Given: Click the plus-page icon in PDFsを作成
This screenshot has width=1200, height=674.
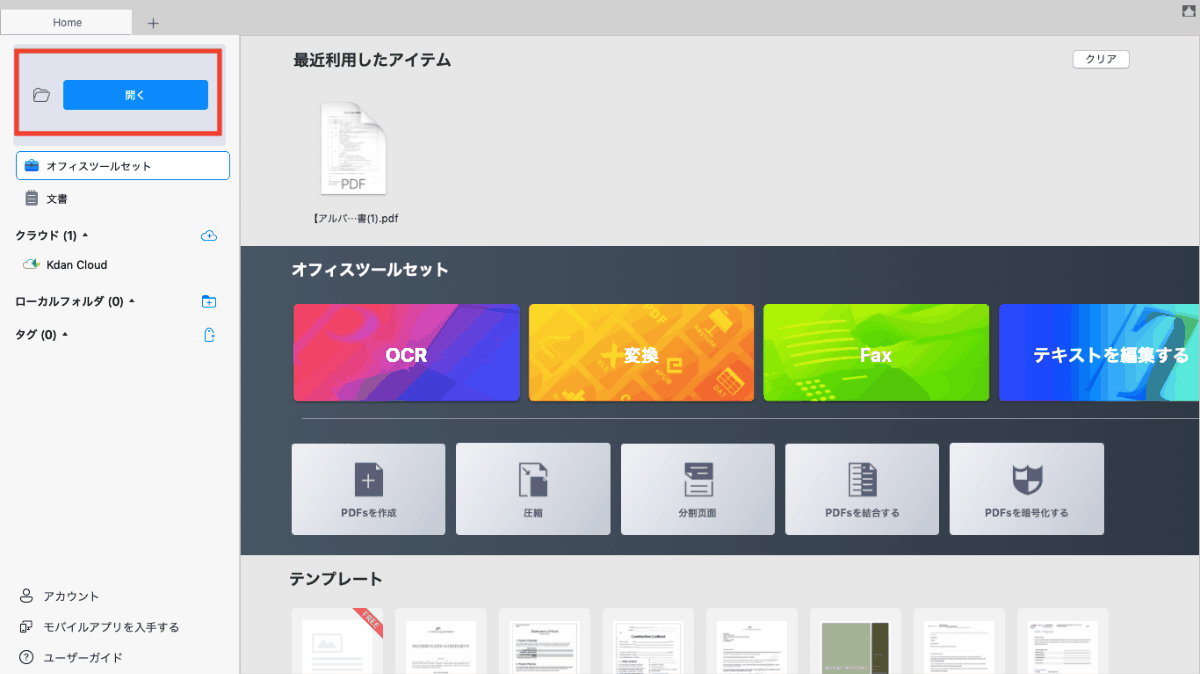Looking at the screenshot, I should point(368,480).
